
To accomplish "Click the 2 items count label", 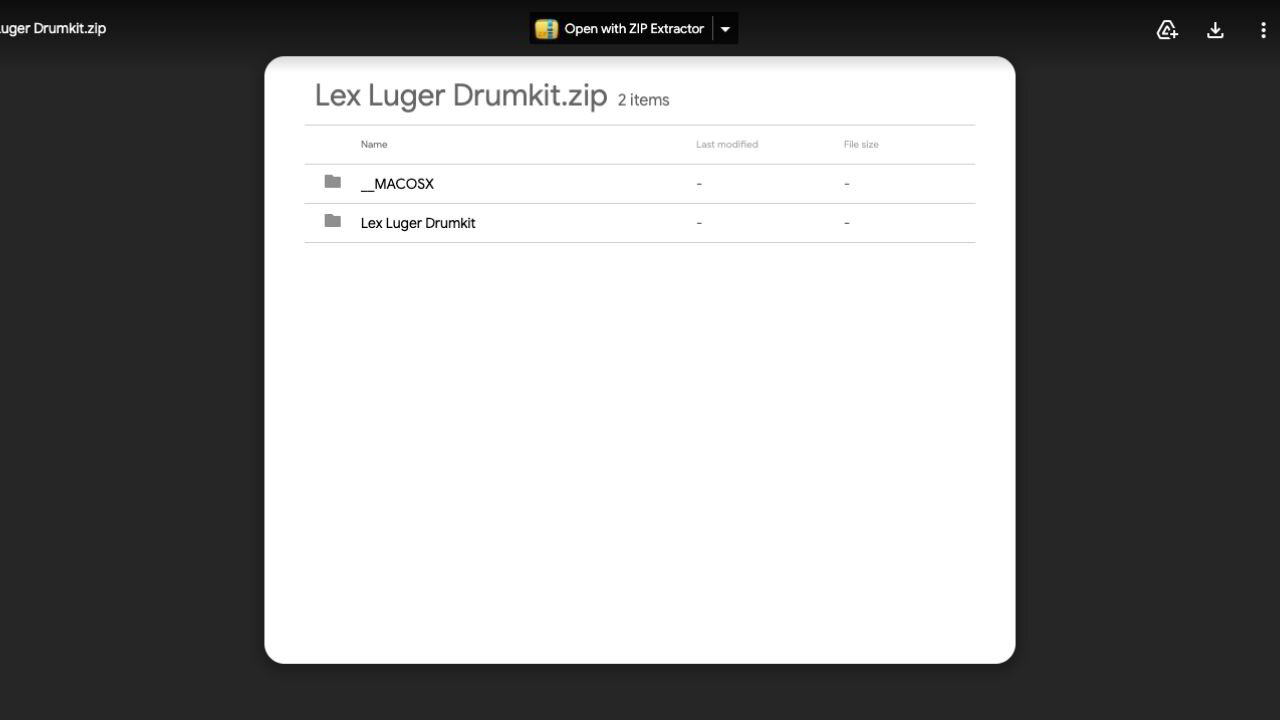I will point(643,100).
